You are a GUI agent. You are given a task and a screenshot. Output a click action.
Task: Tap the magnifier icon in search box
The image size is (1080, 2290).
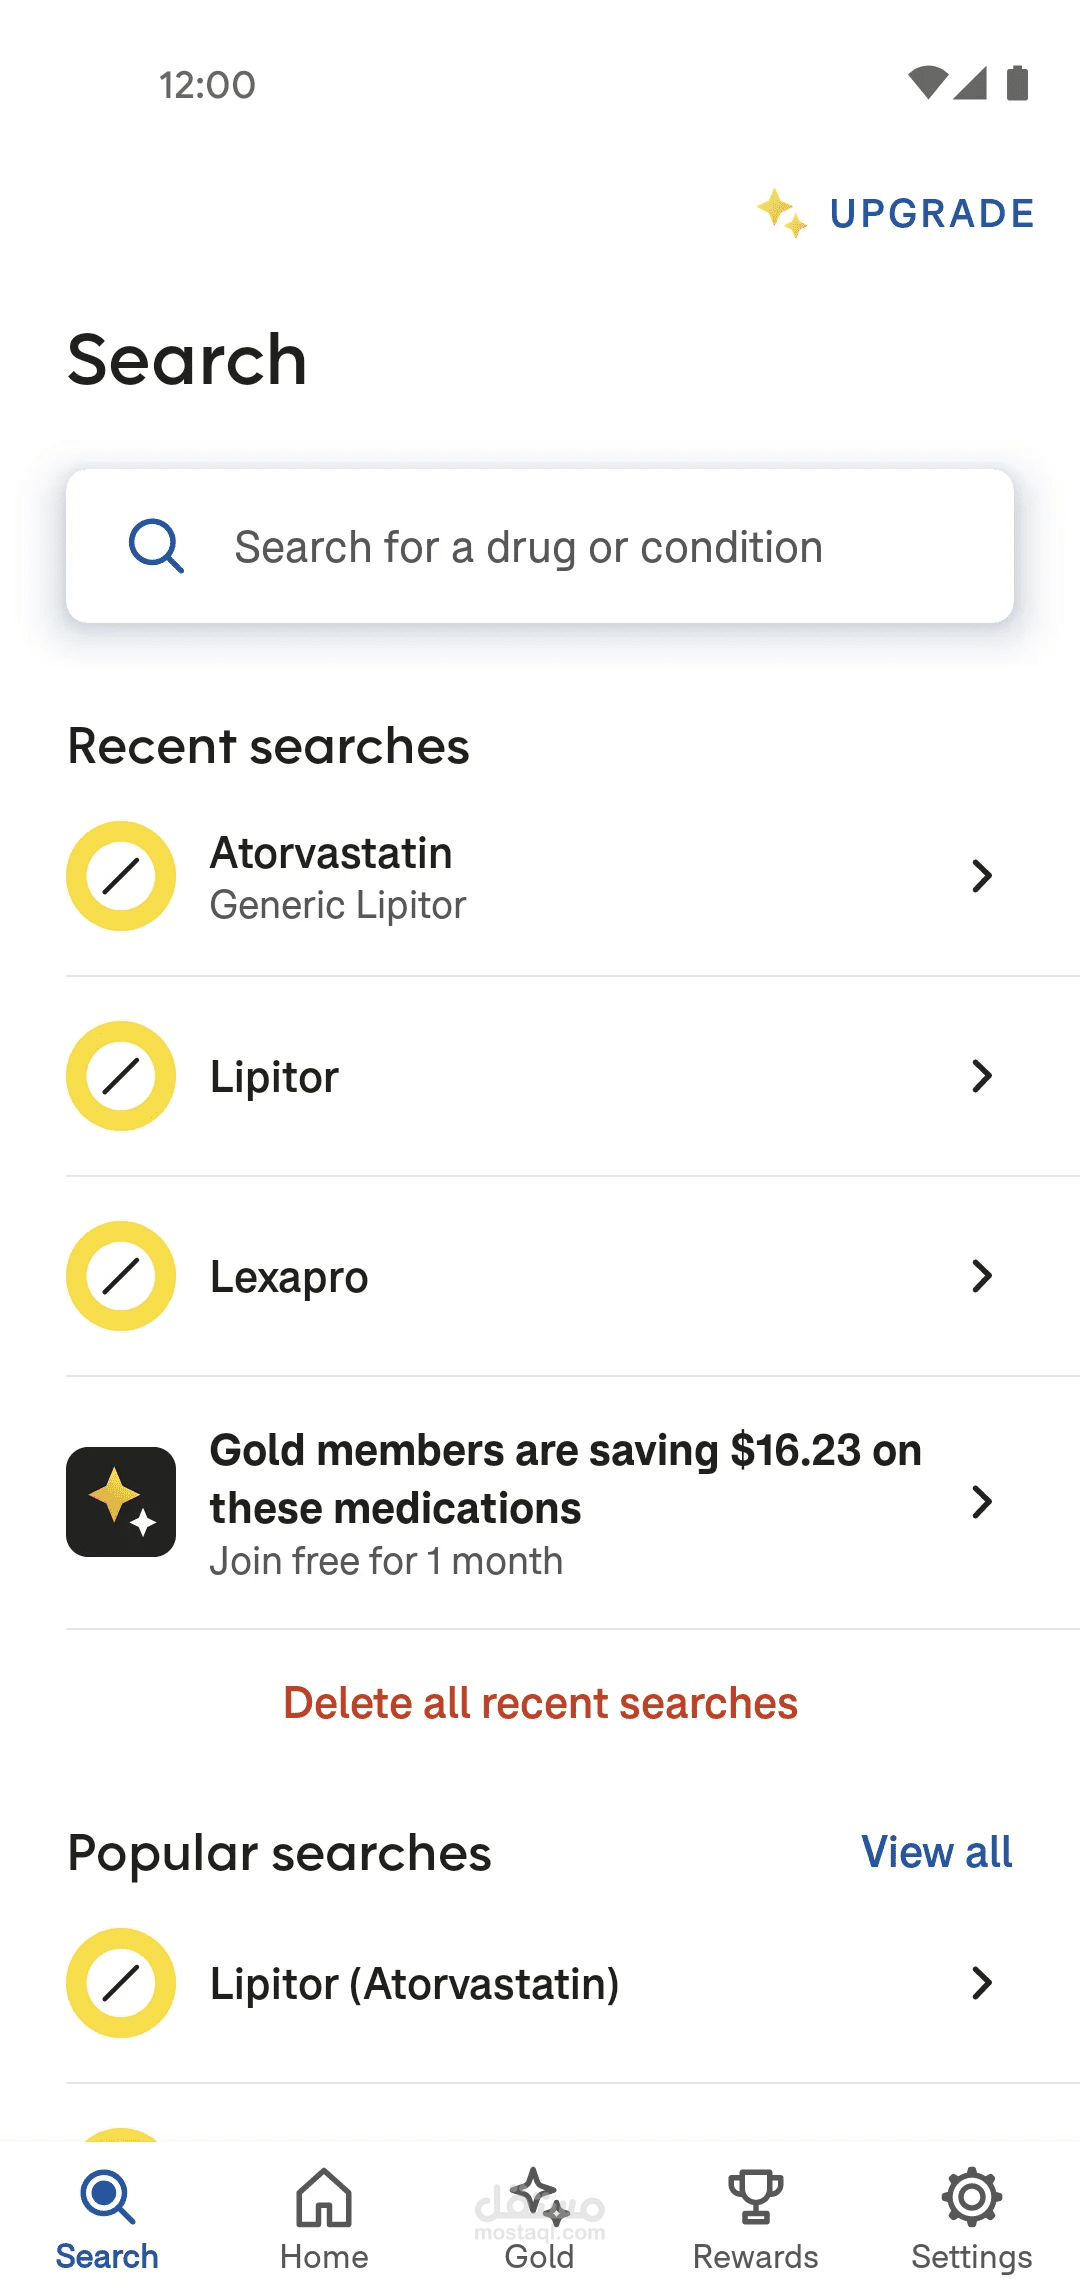(156, 546)
